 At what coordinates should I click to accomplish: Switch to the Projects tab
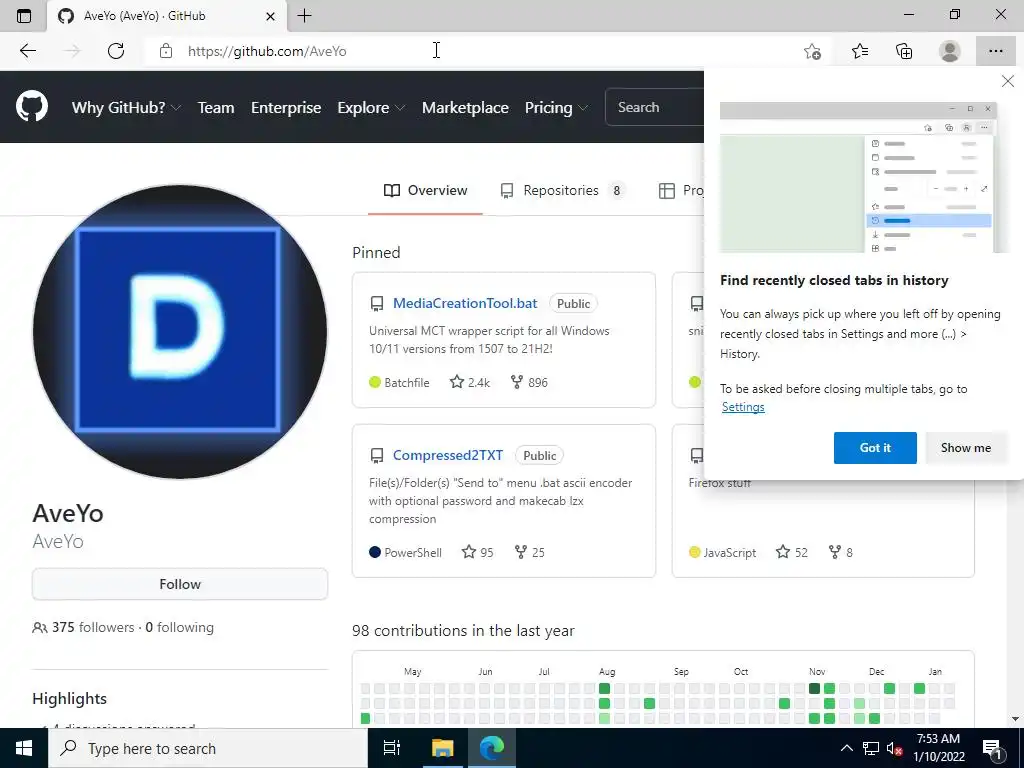click(681, 190)
